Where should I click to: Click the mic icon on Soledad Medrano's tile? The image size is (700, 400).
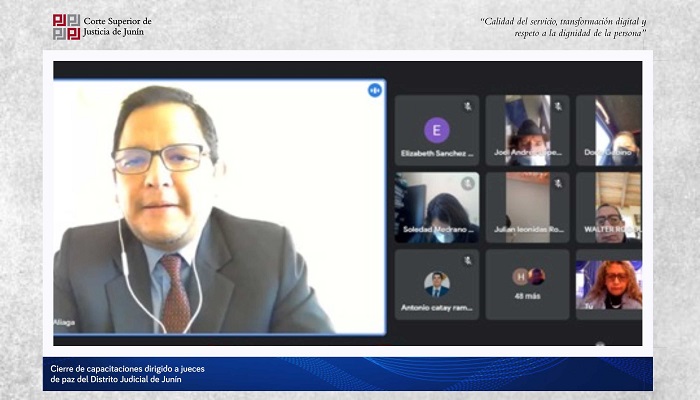click(467, 183)
